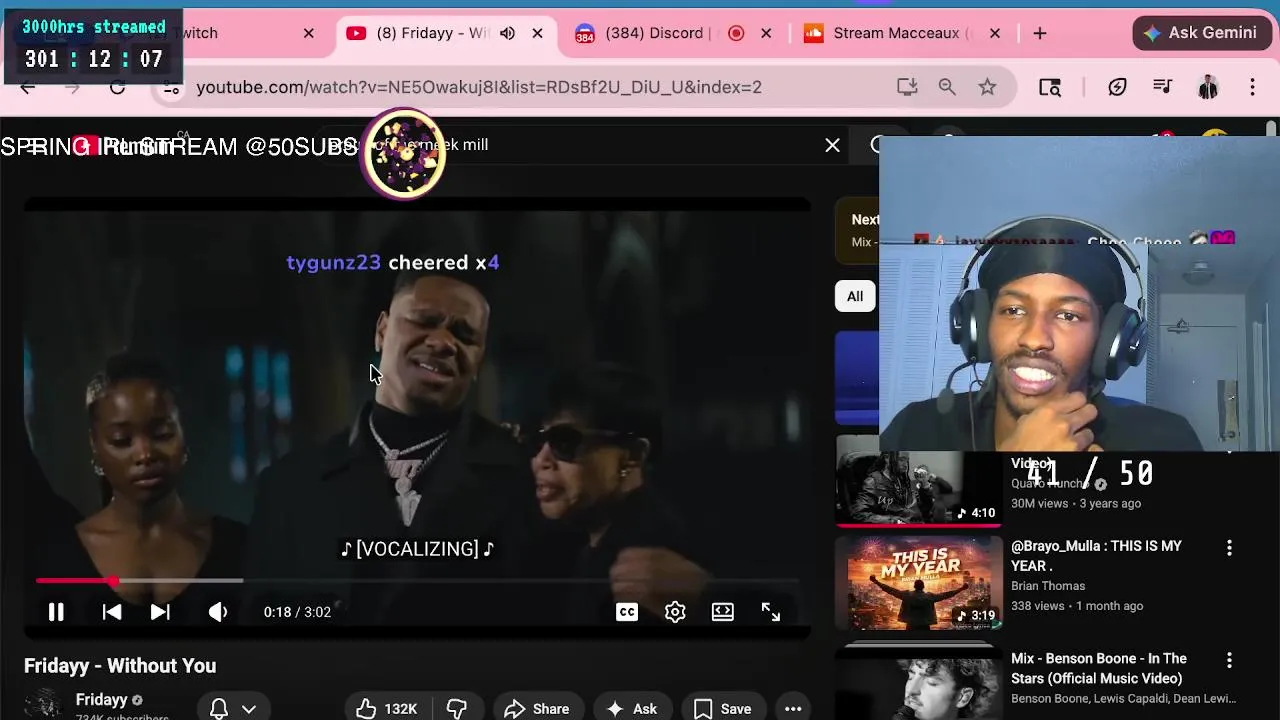Expand the notification preferences dropdown arrow

coord(249,709)
